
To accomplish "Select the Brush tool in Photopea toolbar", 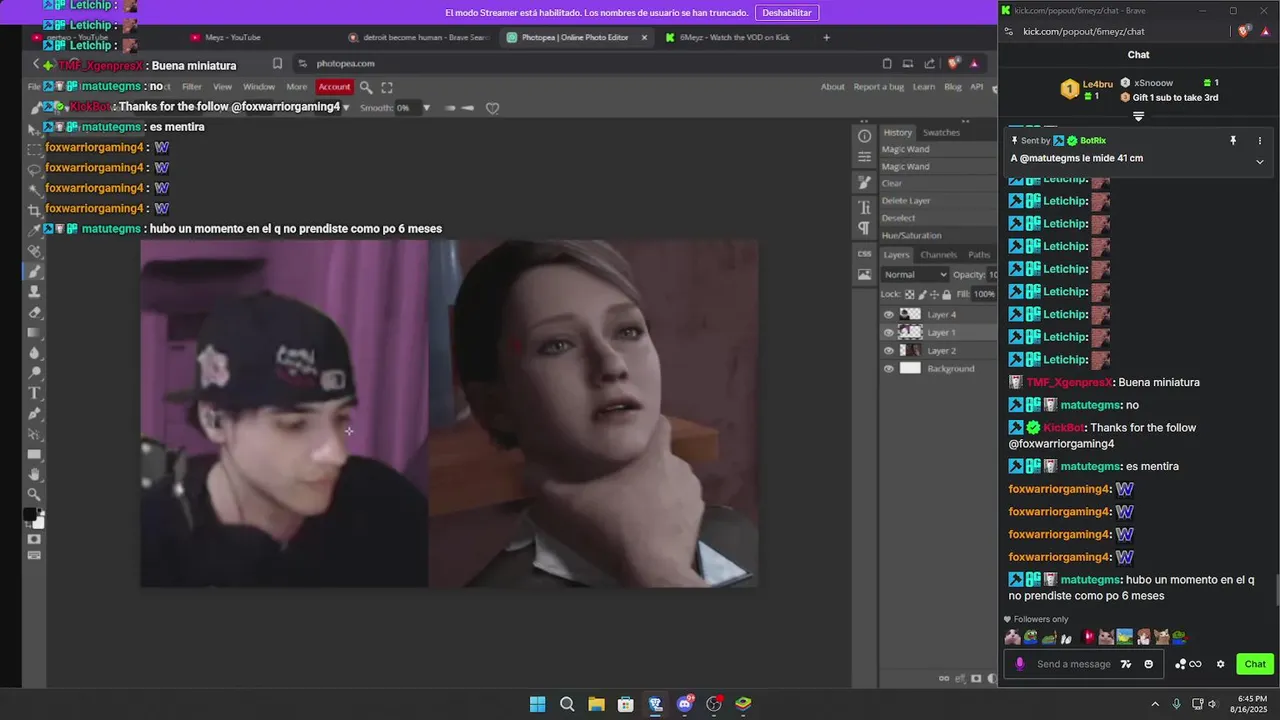I will tap(34, 271).
